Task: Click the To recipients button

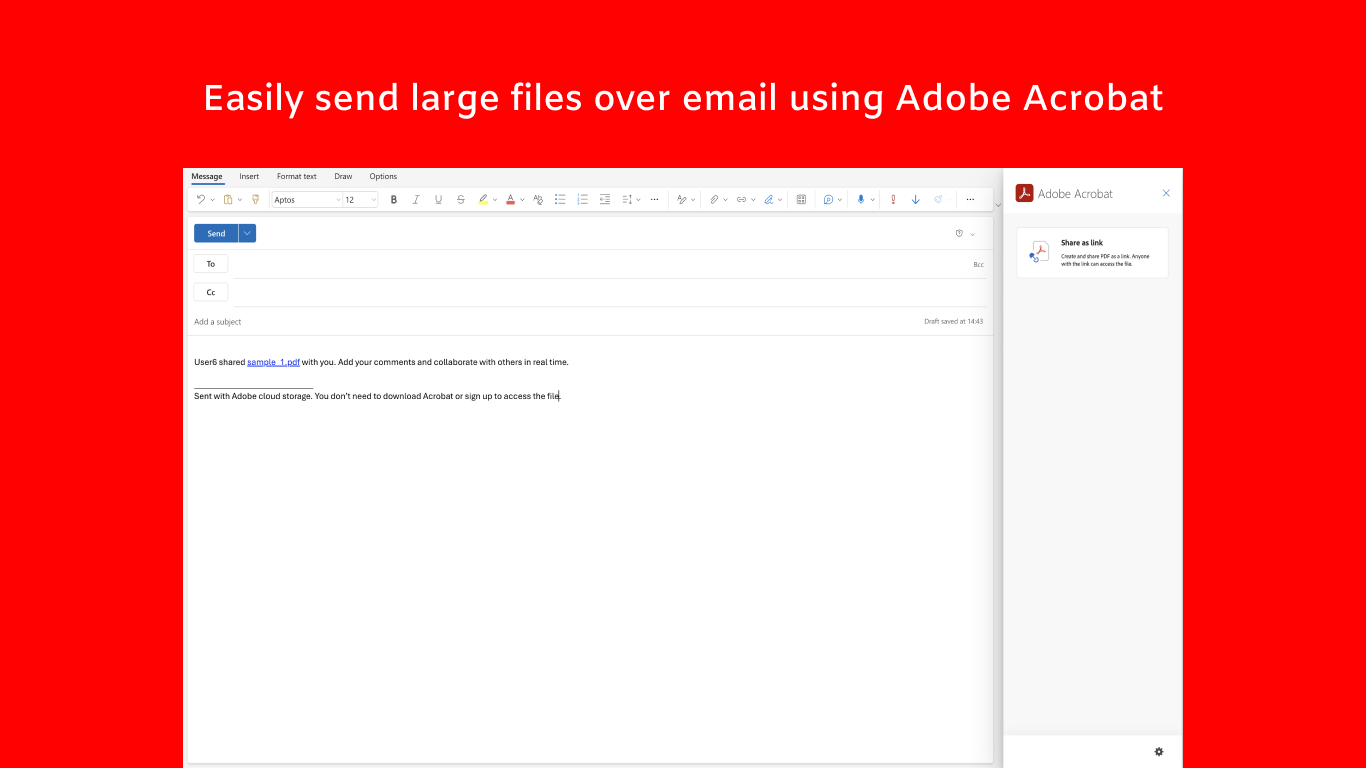Action: [211, 264]
